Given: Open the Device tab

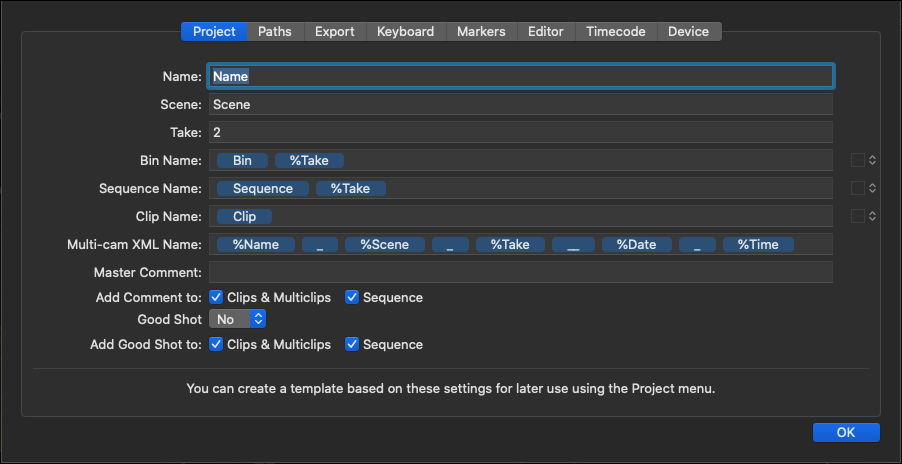Looking at the screenshot, I should point(688,32).
